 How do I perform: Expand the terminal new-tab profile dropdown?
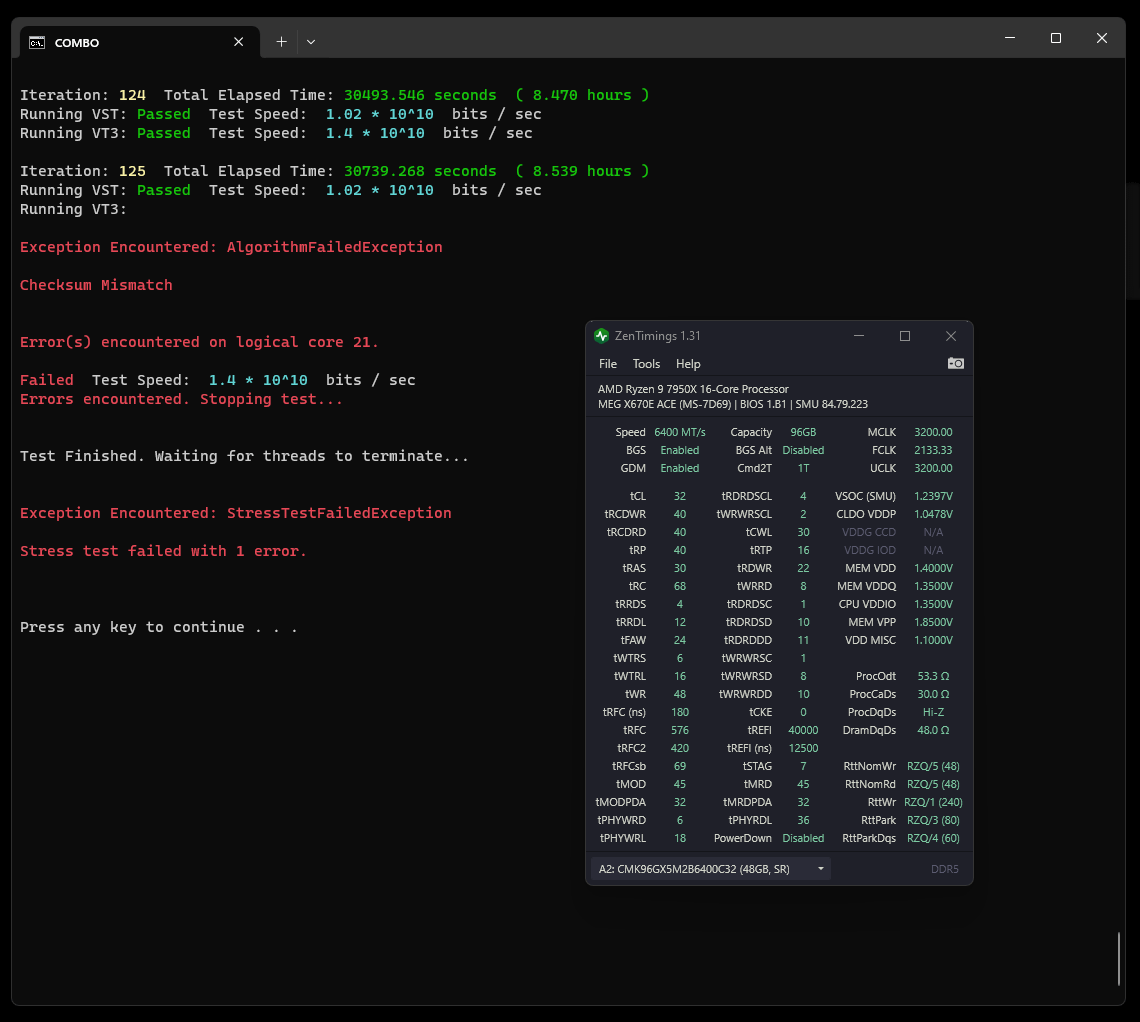pos(311,42)
